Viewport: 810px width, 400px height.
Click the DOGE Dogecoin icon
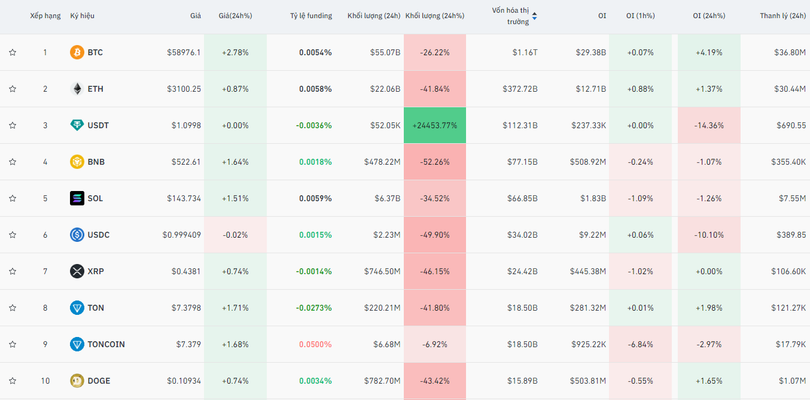[x=77, y=381]
